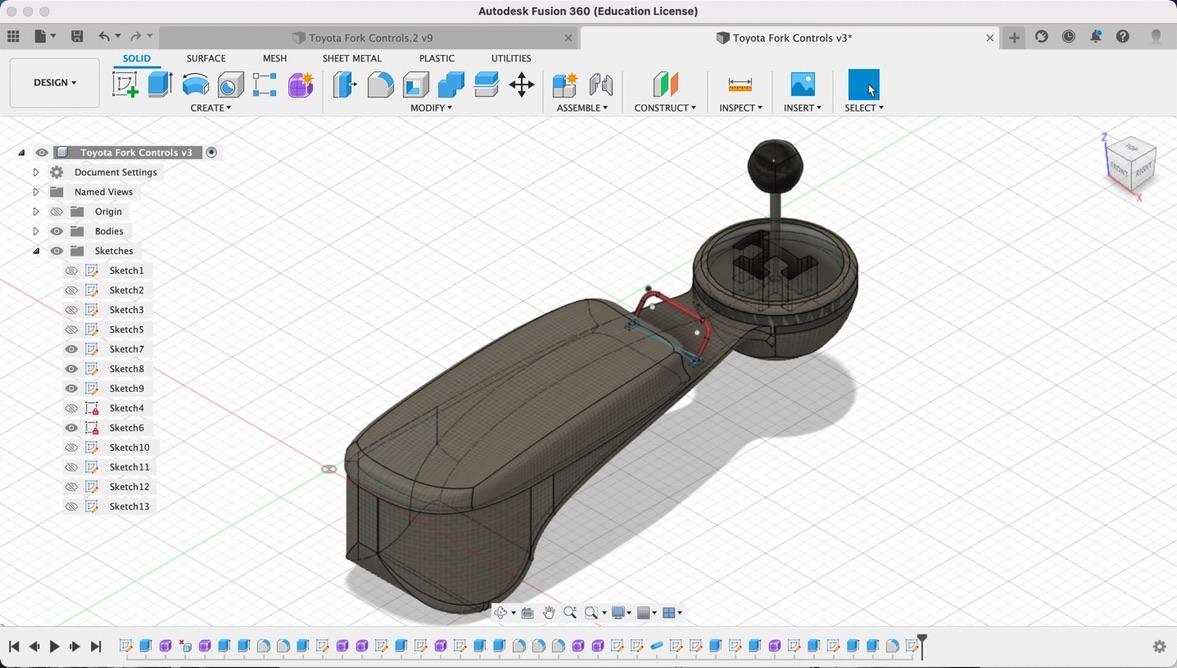Open timeline settings gear icon
This screenshot has height=668, width=1177.
pos(1160,646)
